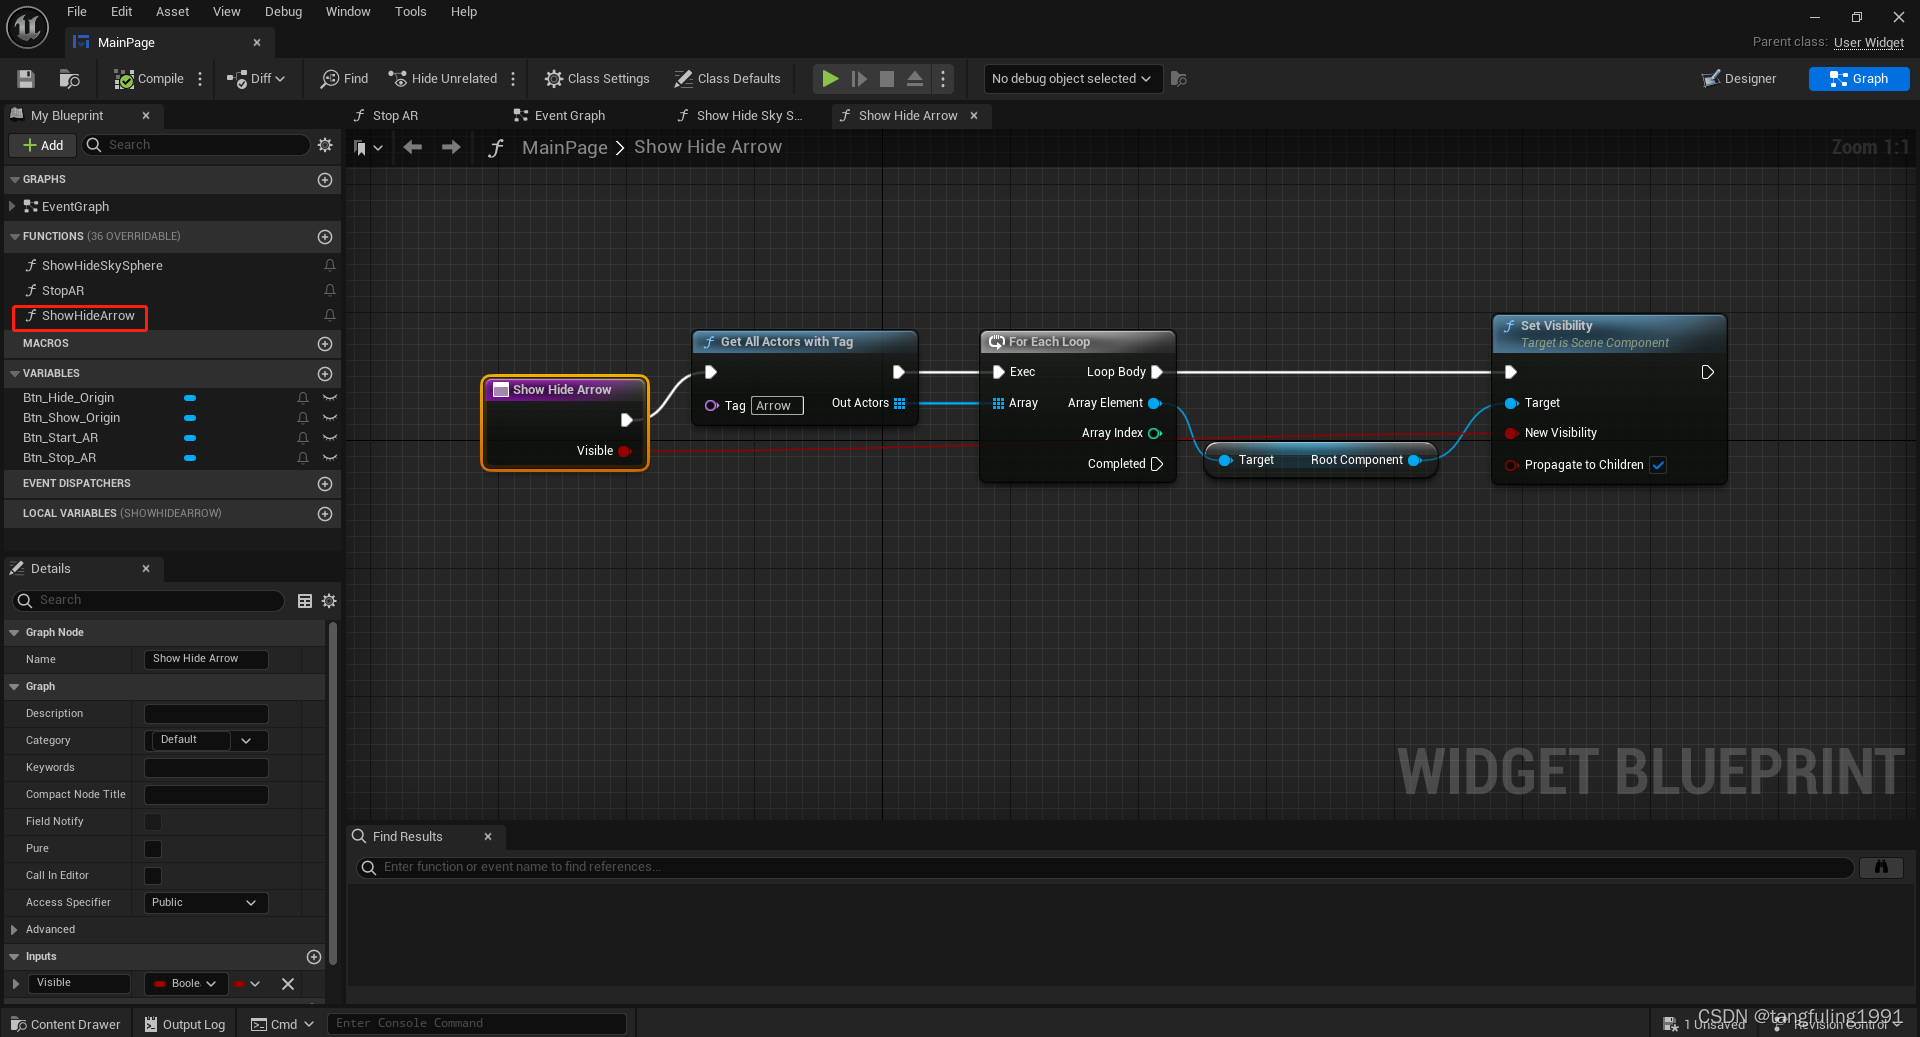1920x1037 pixels.
Task: Add a new local variable
Action: [325, 514]
